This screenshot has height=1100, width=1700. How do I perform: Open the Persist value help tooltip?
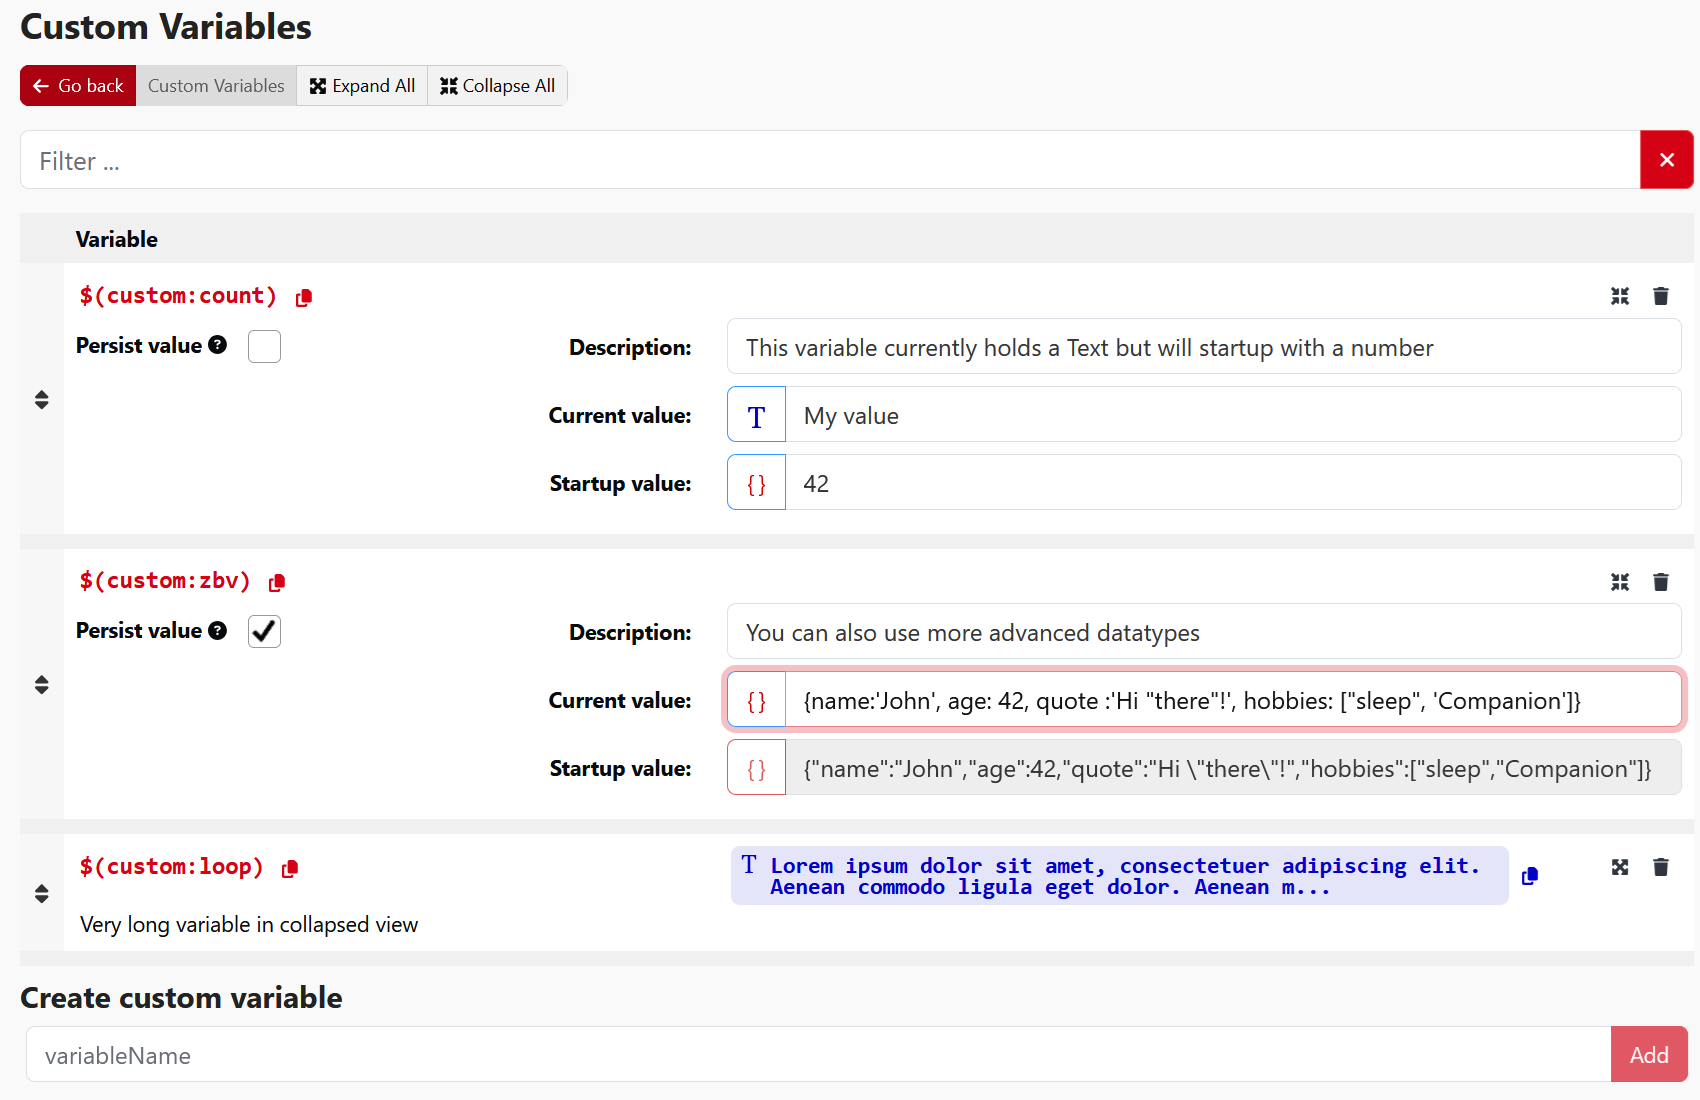[218, 345]
